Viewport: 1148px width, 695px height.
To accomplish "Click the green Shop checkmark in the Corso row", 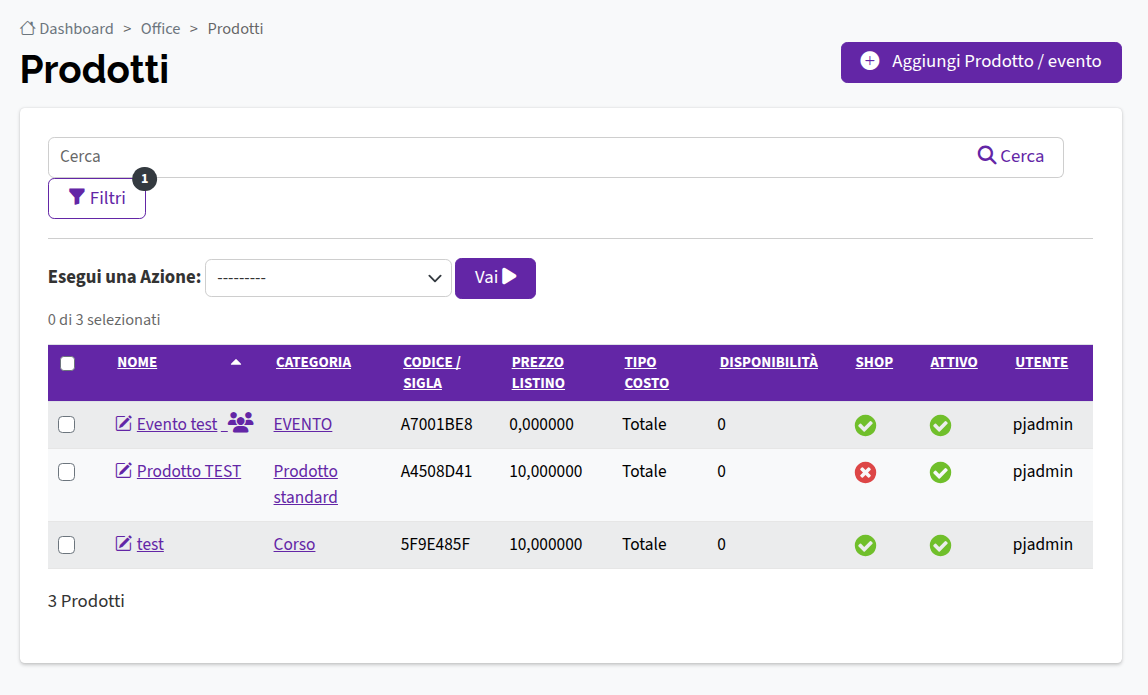I will pyautogui.click(x=865, y=546).
